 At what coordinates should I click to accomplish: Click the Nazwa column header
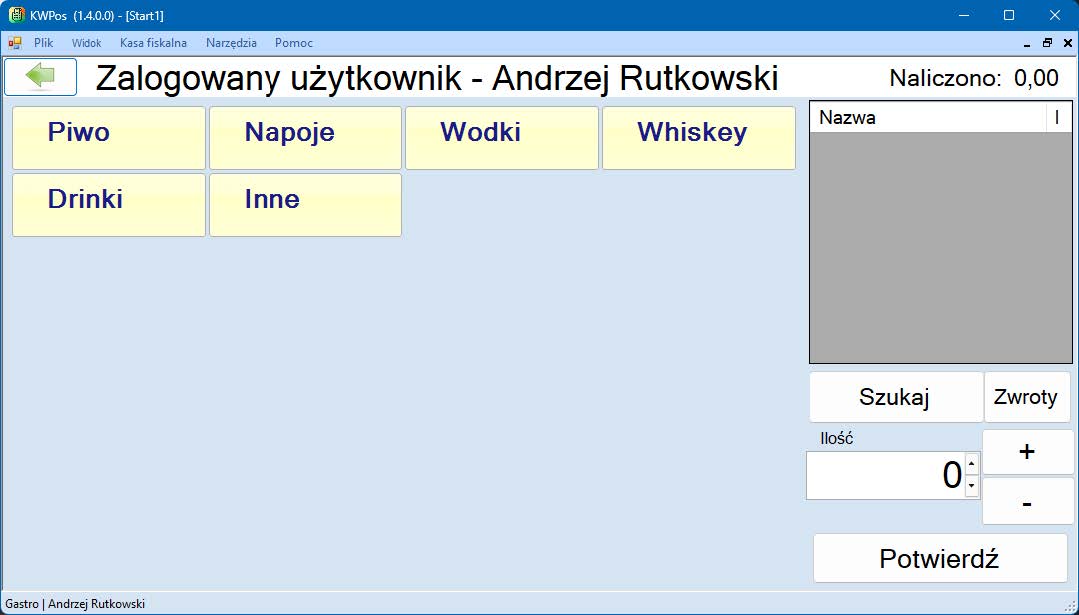(x=926, y=117)
